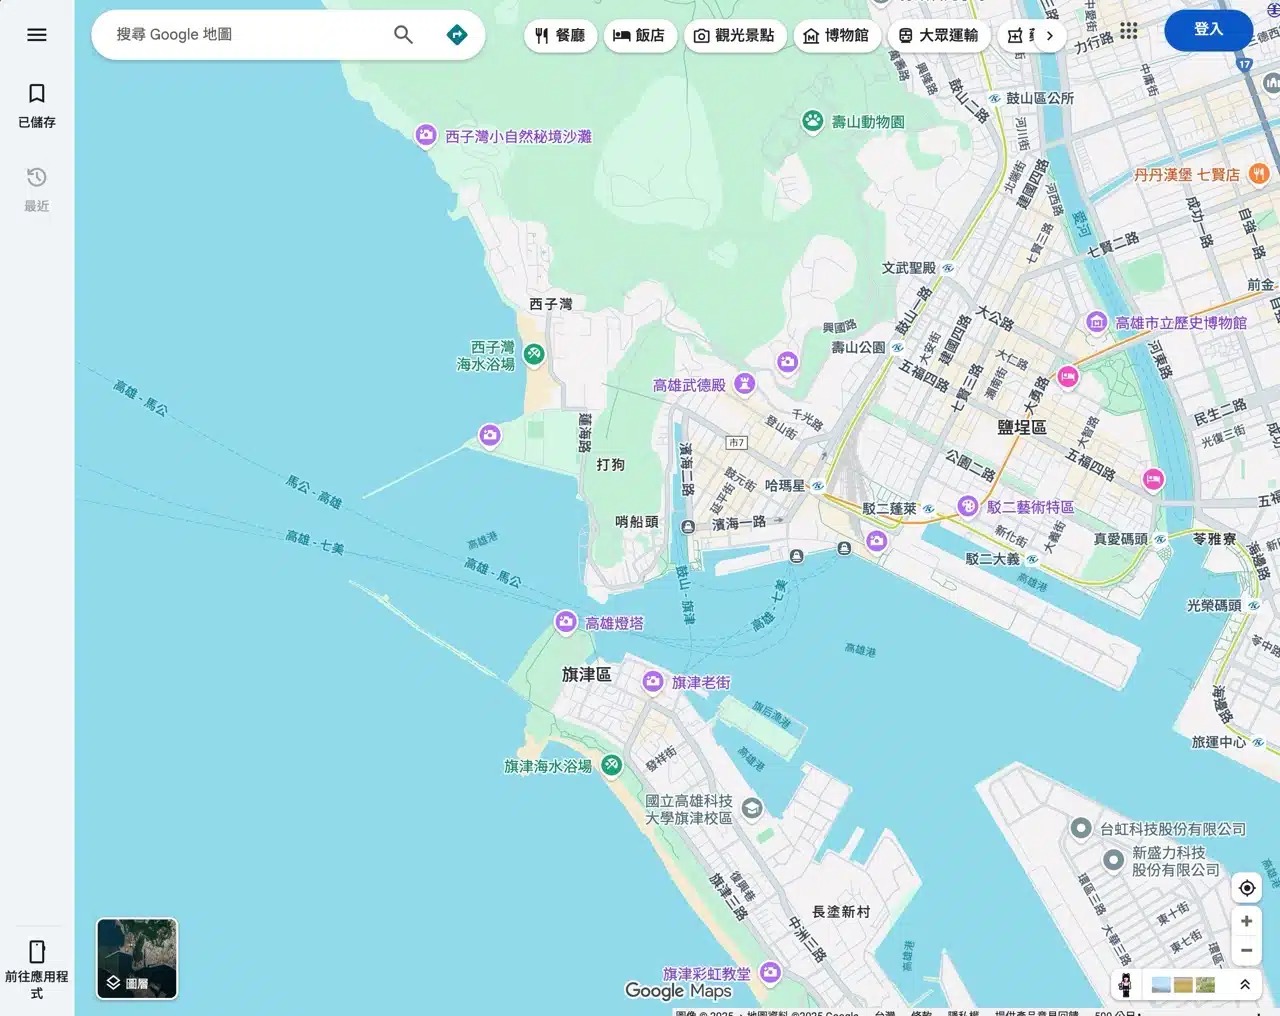
Task: Select the 台虹科技股份有限公司 marker
Action: (1081, 828)
